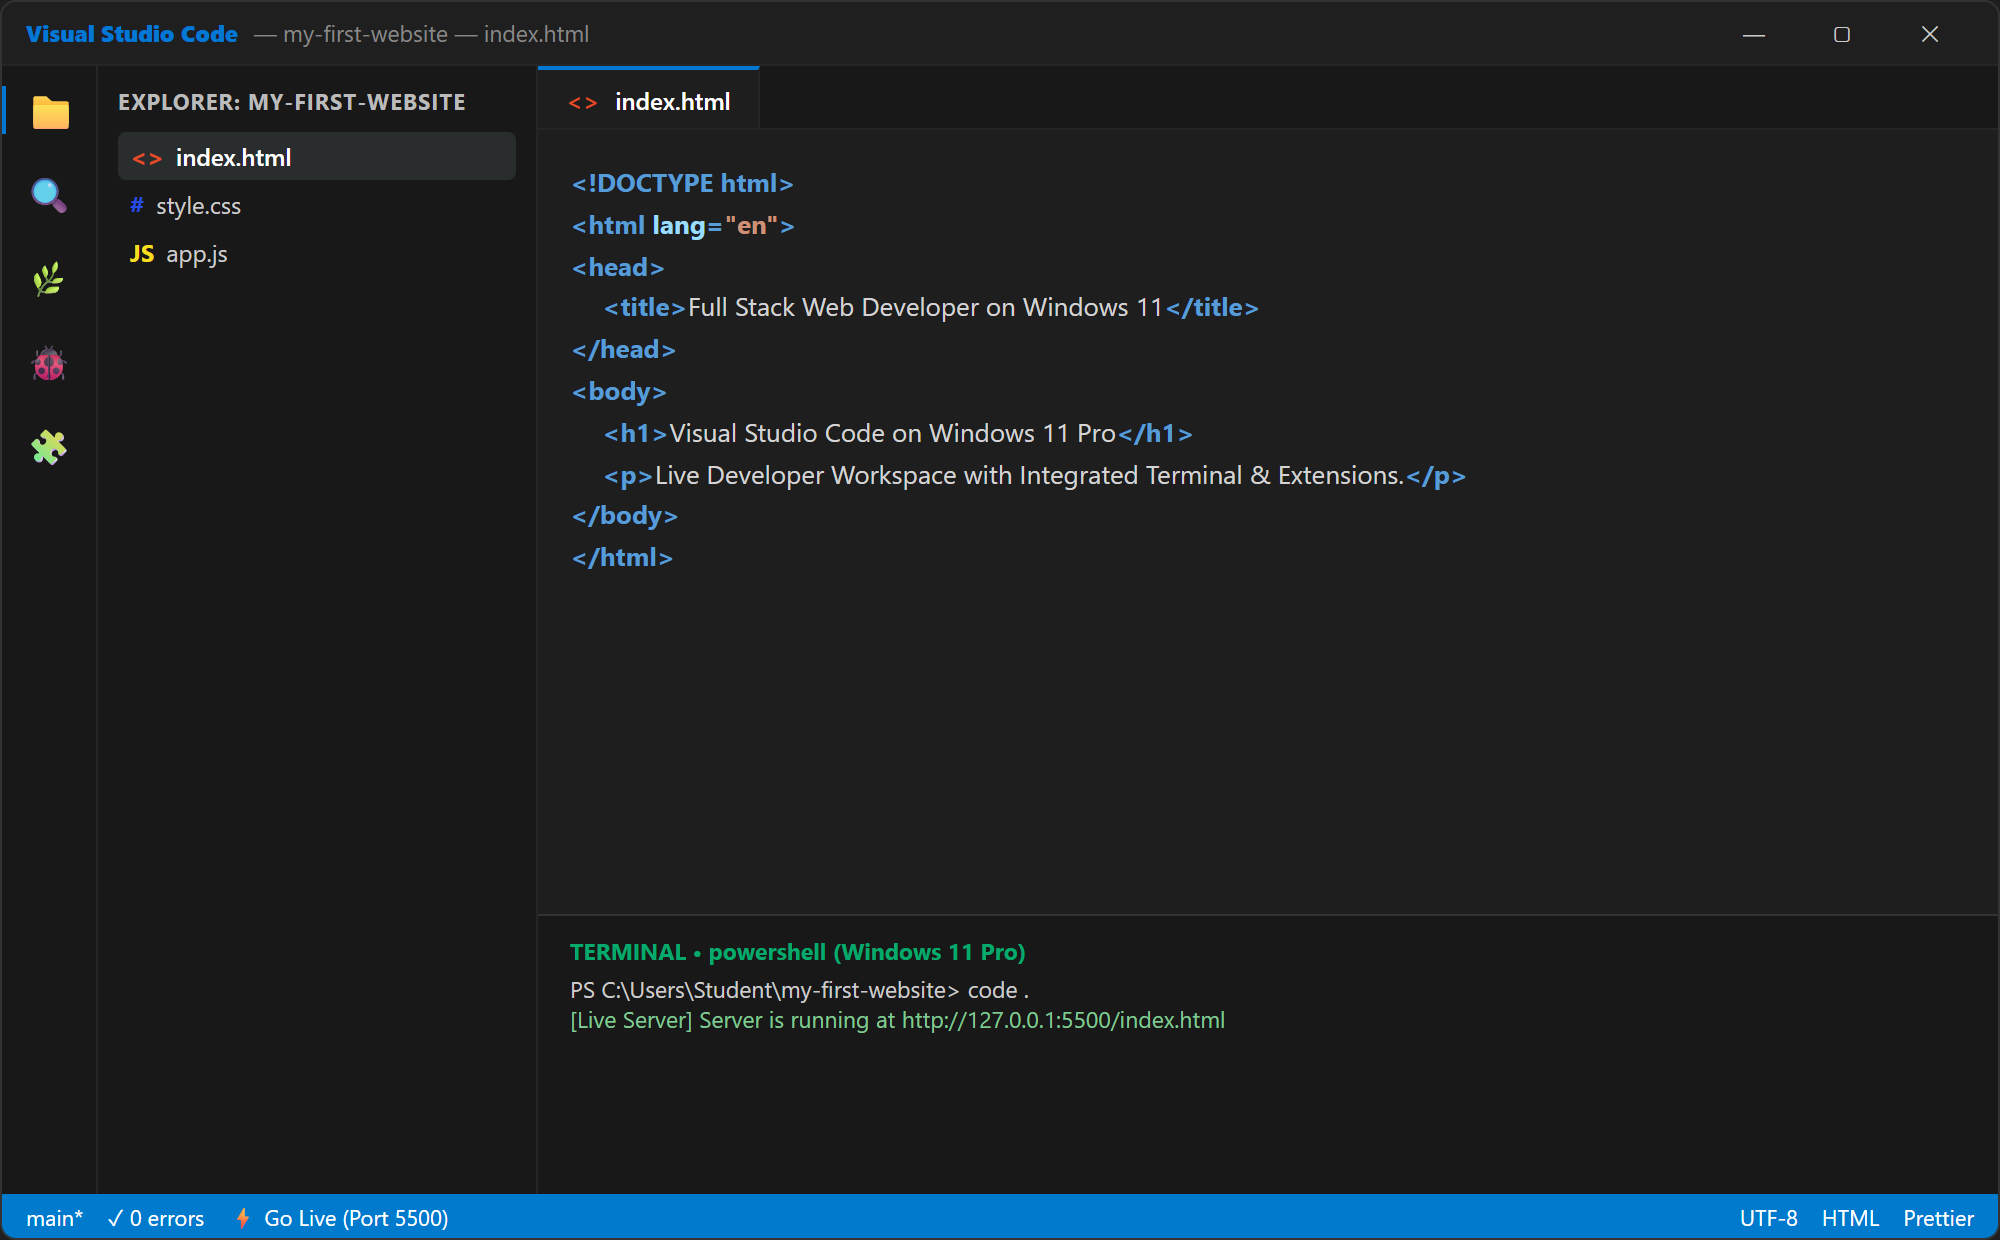The width and height of the screenshot is (2000, 1240).
Task: Maximize the Visual Studio Code window
Action: point(1842,34)
